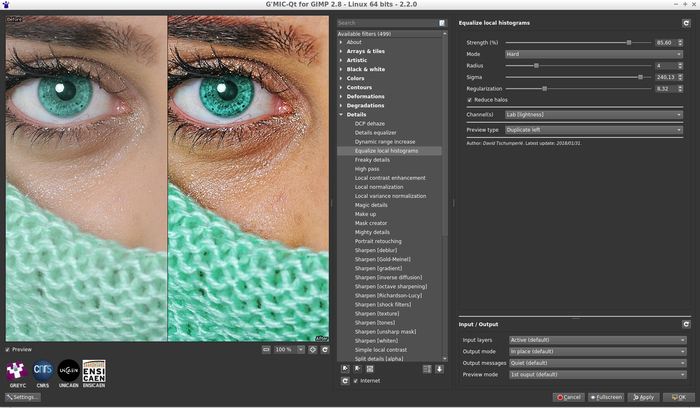Open the Channel(s) dropdown Lab [lightness]
This screenshot has height=408, width=700.
[594, 115]
